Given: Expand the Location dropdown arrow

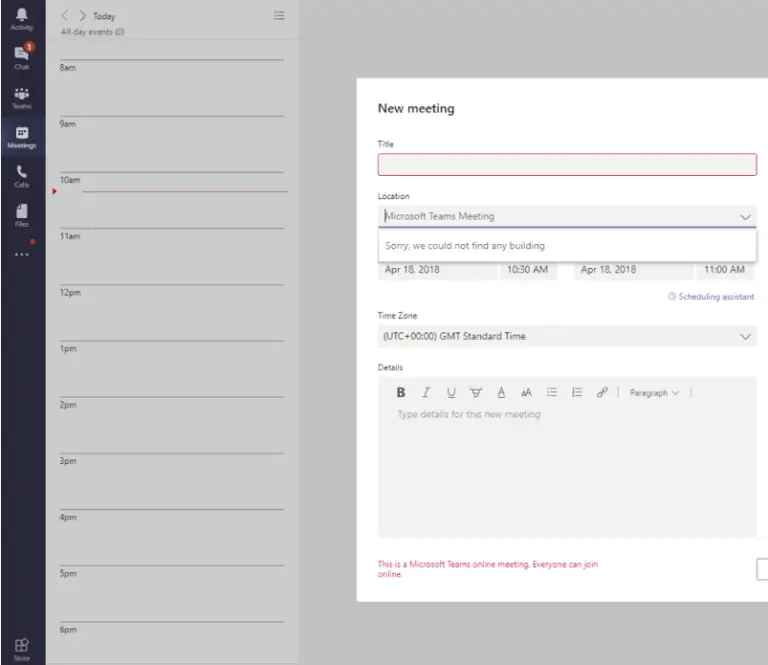Looking at the screenshot, I should tap(745, 216).
